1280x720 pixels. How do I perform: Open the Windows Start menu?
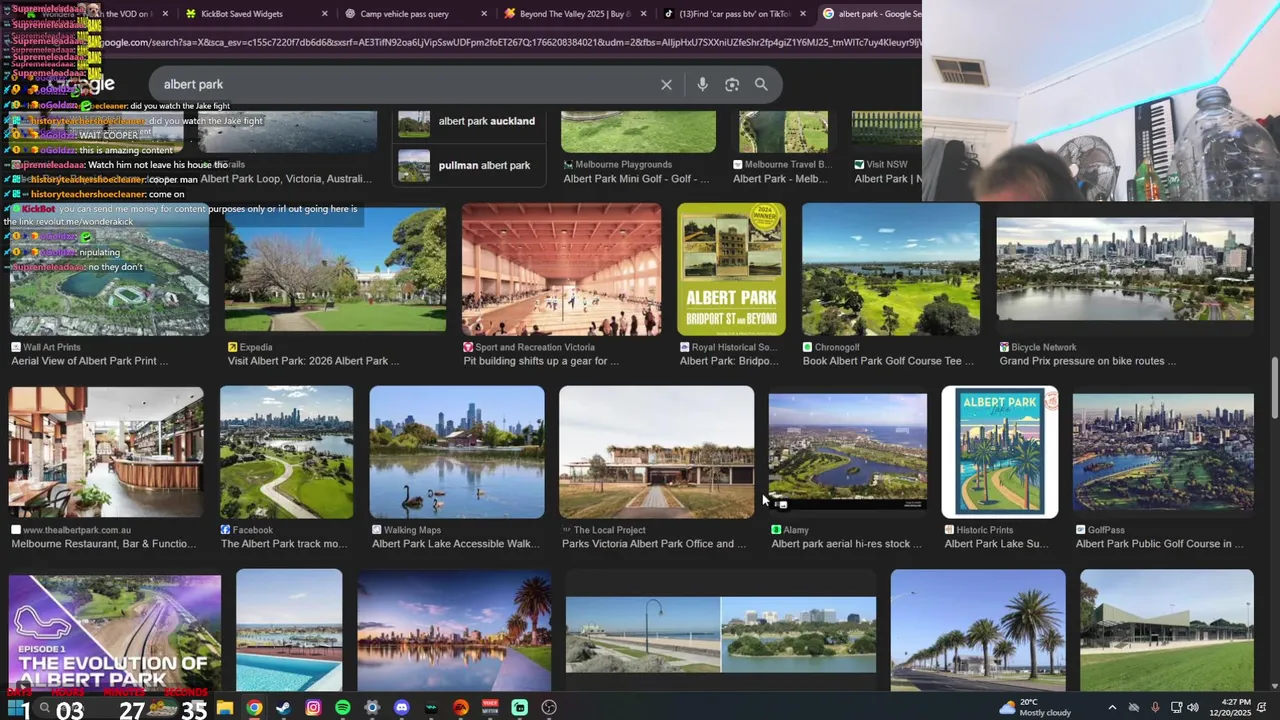point(17,708)
